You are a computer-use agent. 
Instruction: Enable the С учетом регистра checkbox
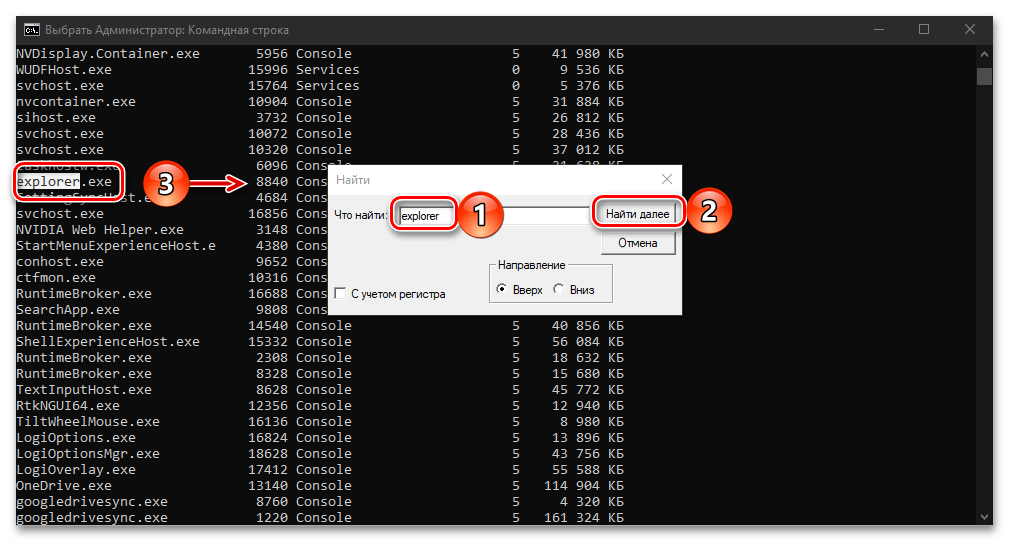pos(342,294)
